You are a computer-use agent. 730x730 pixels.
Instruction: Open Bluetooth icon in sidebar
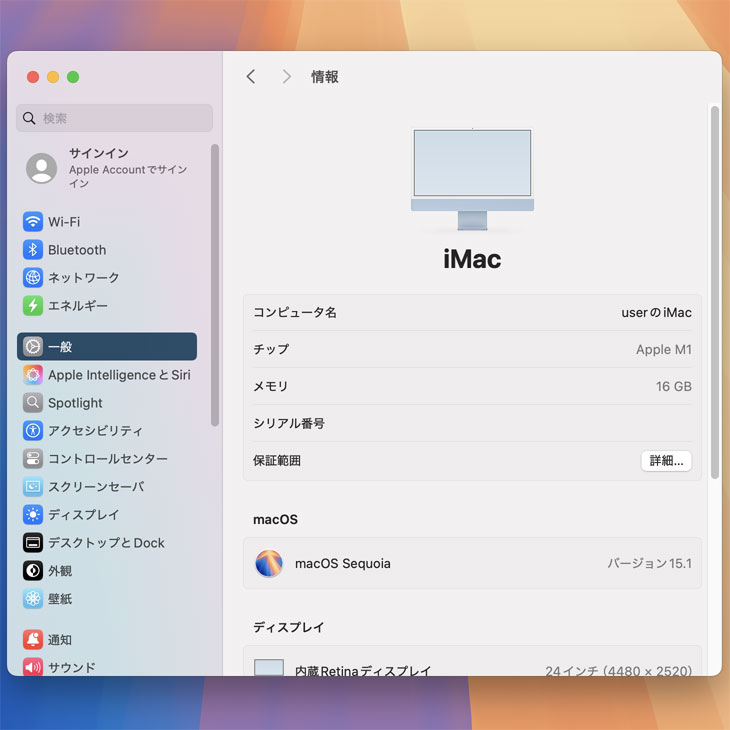point(33,250)
